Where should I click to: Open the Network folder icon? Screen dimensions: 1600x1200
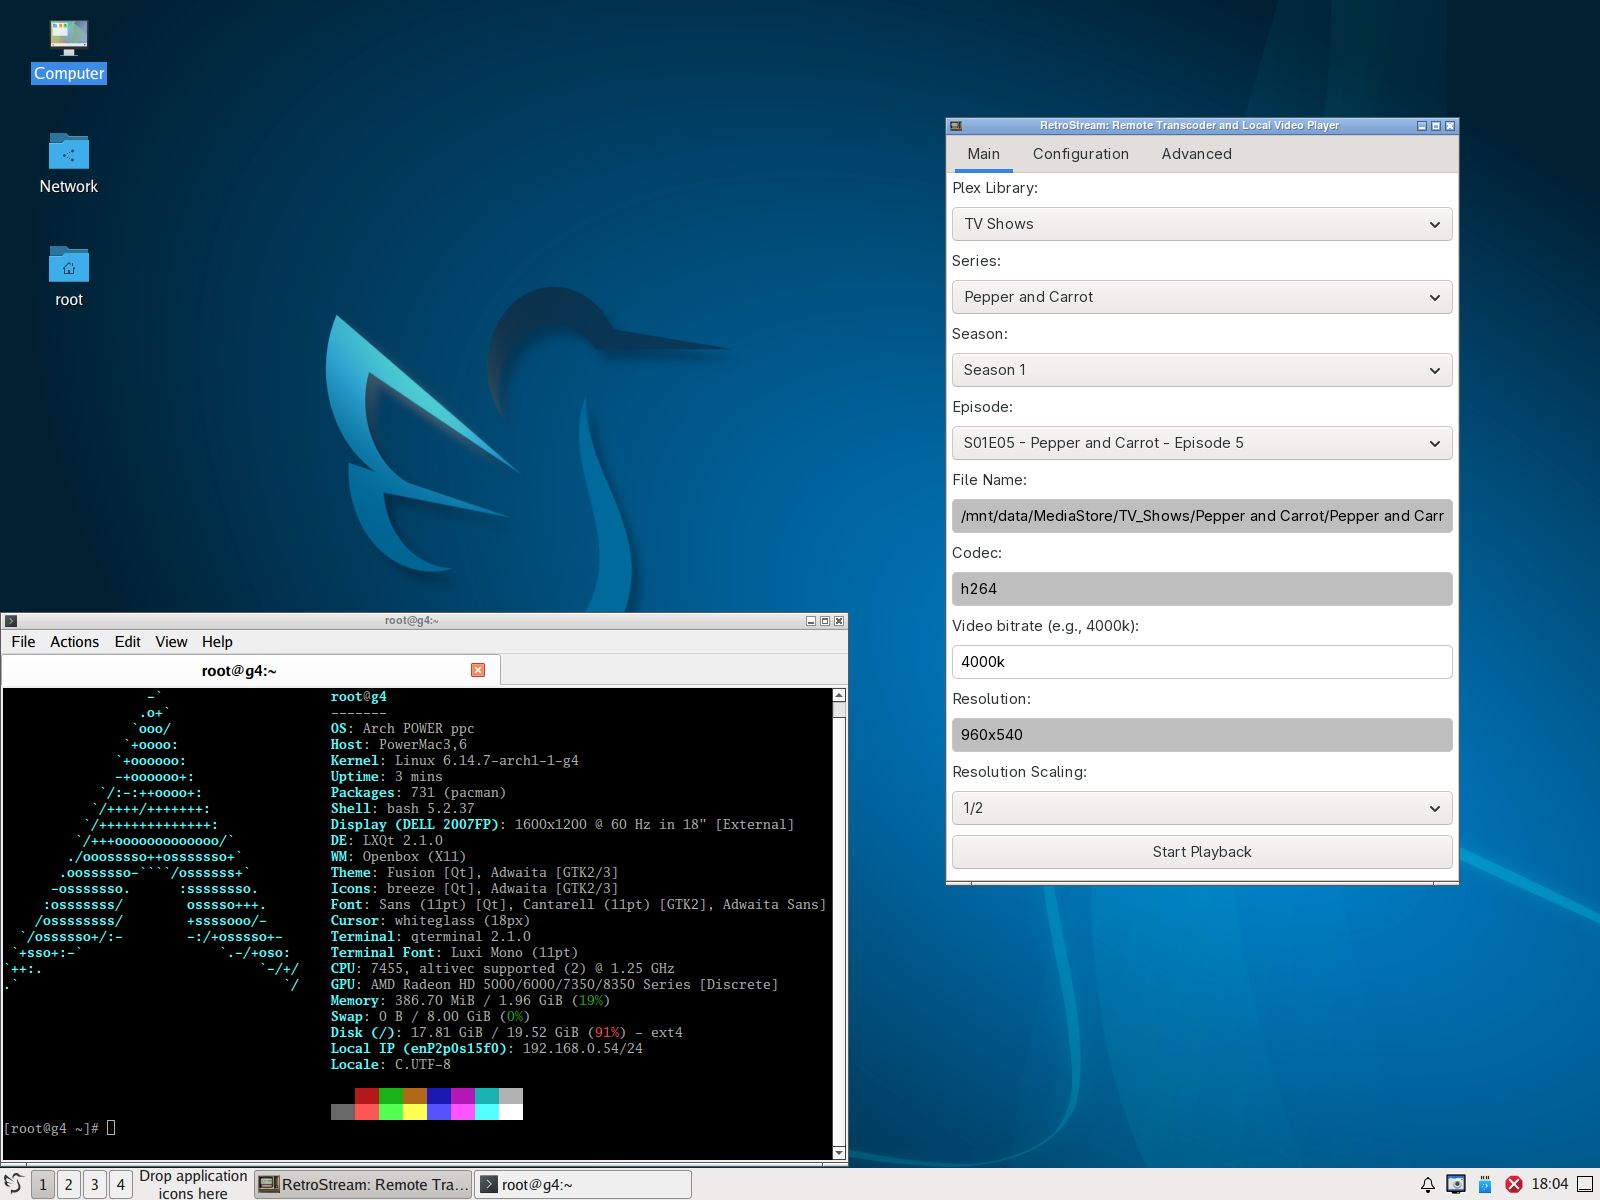pos(68,153)
